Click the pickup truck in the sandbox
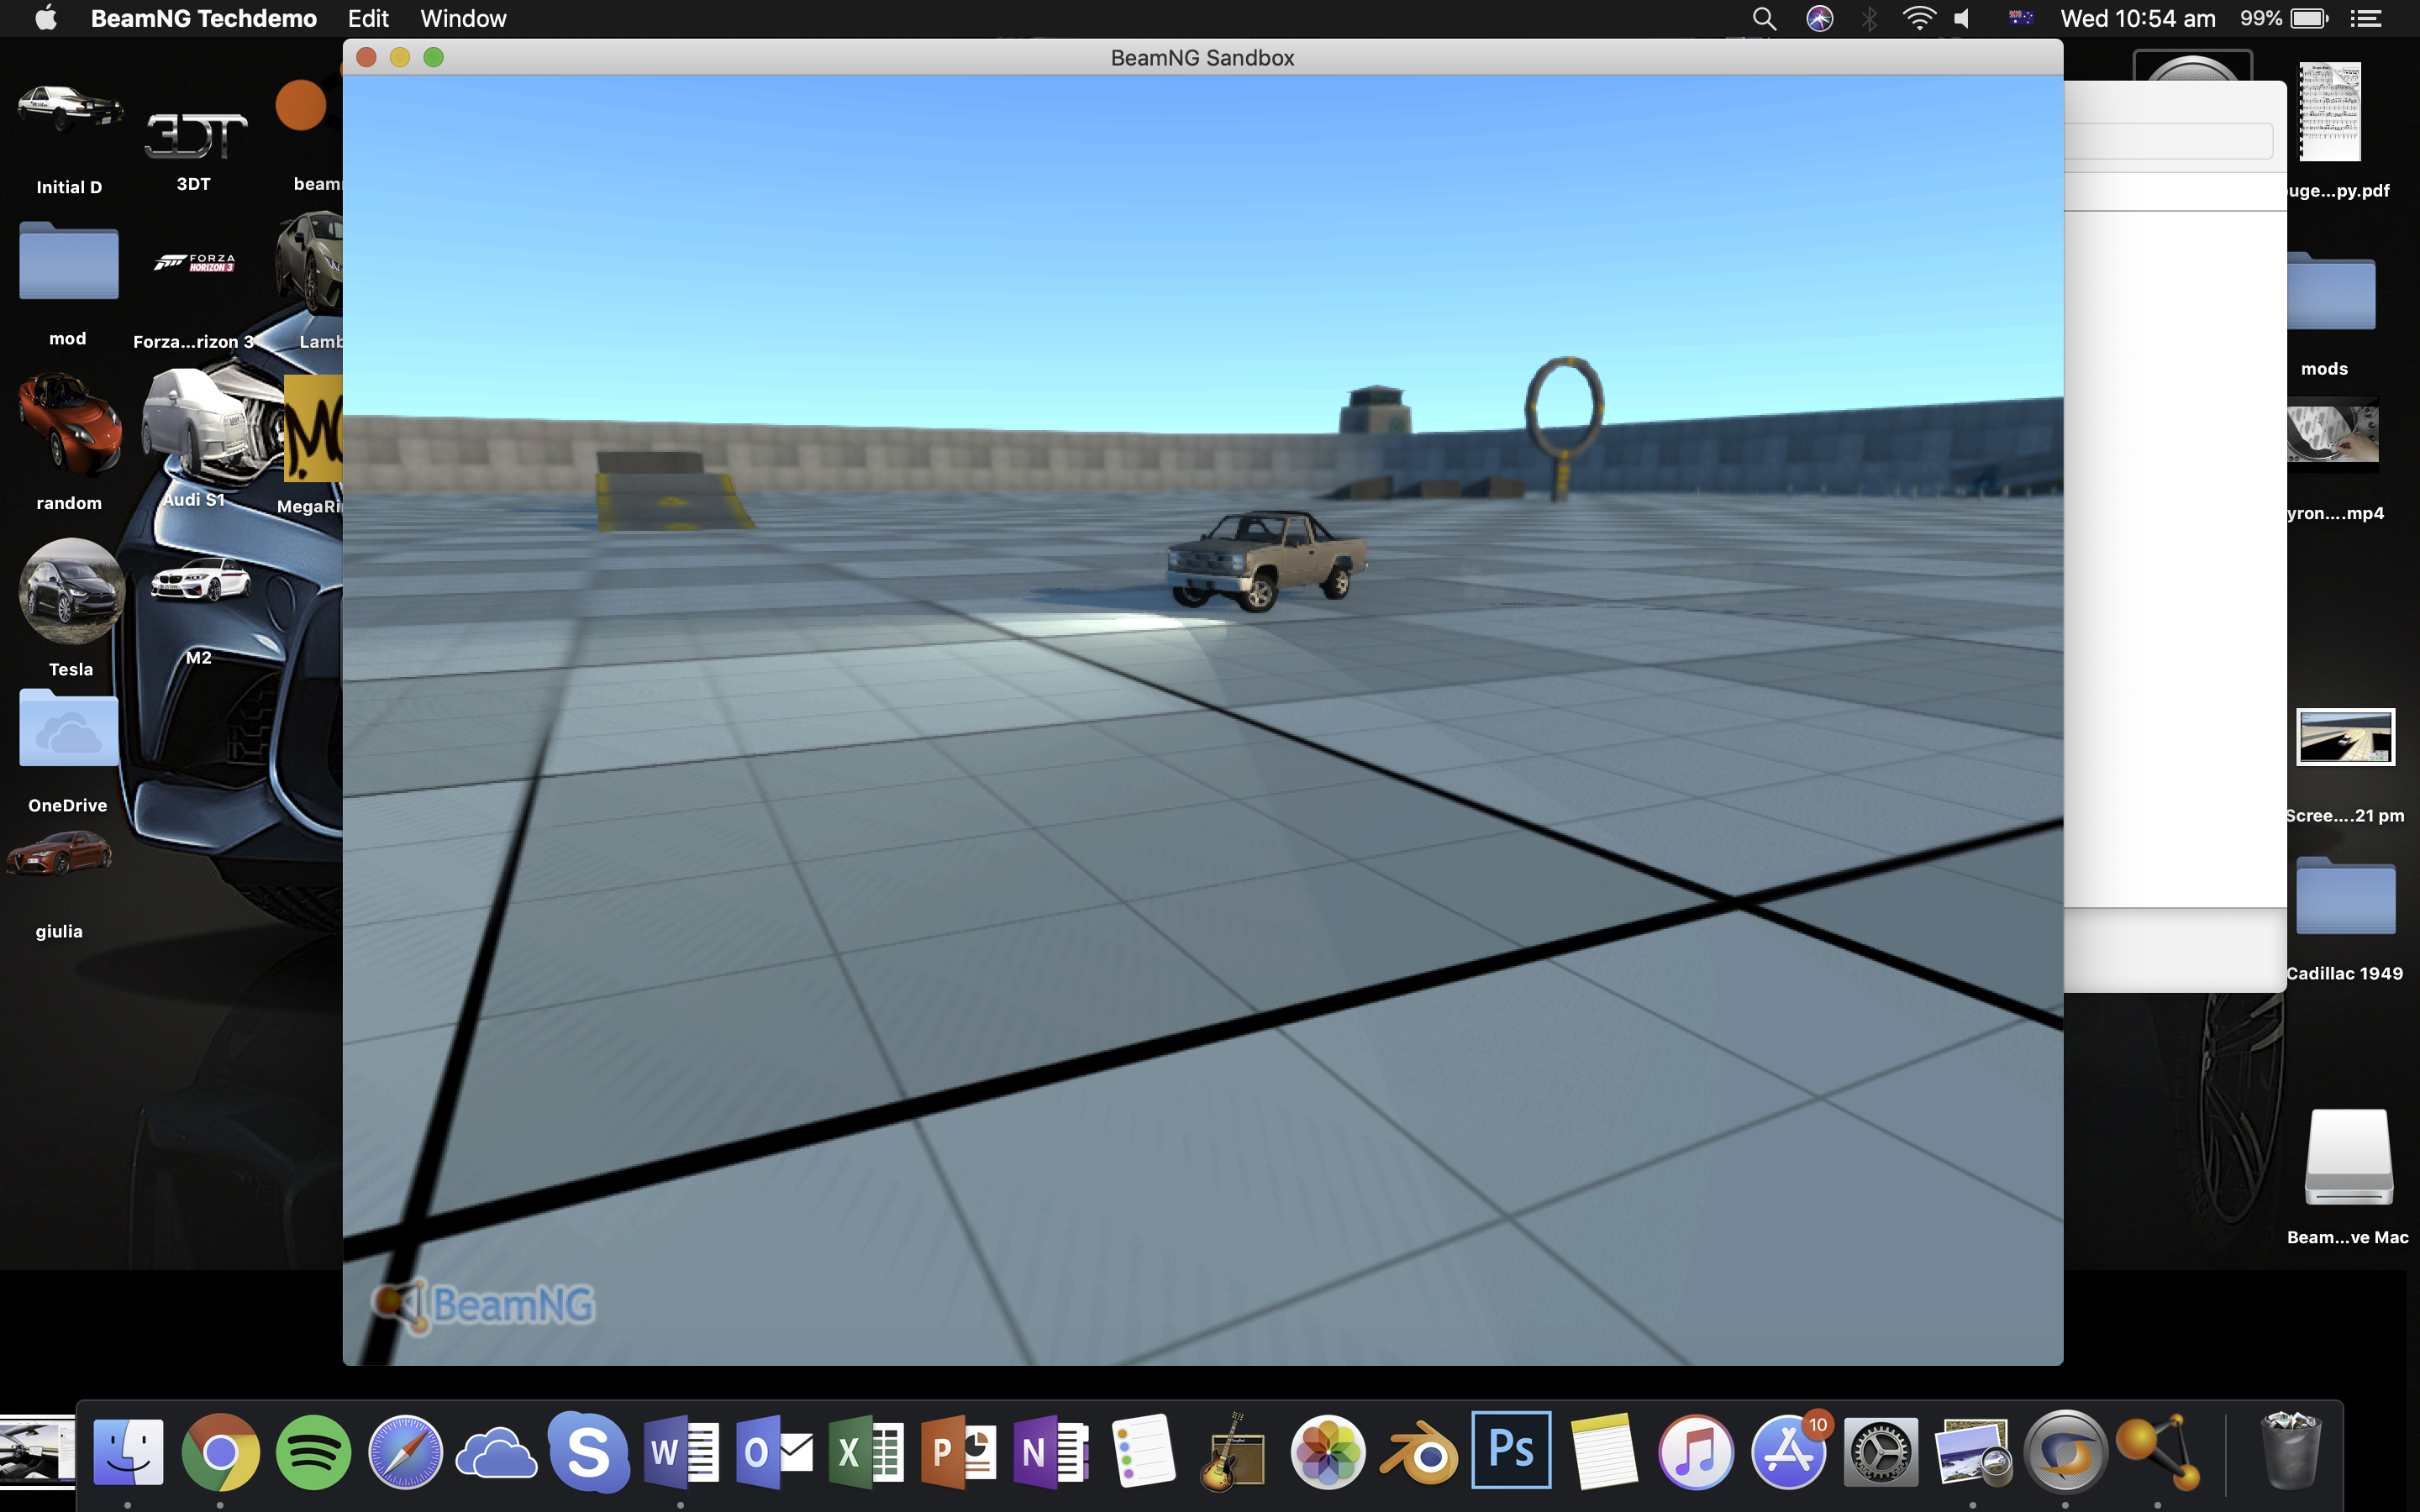The height and width of the screenshot is (1512, 2420). click(x=1266, y=560)
